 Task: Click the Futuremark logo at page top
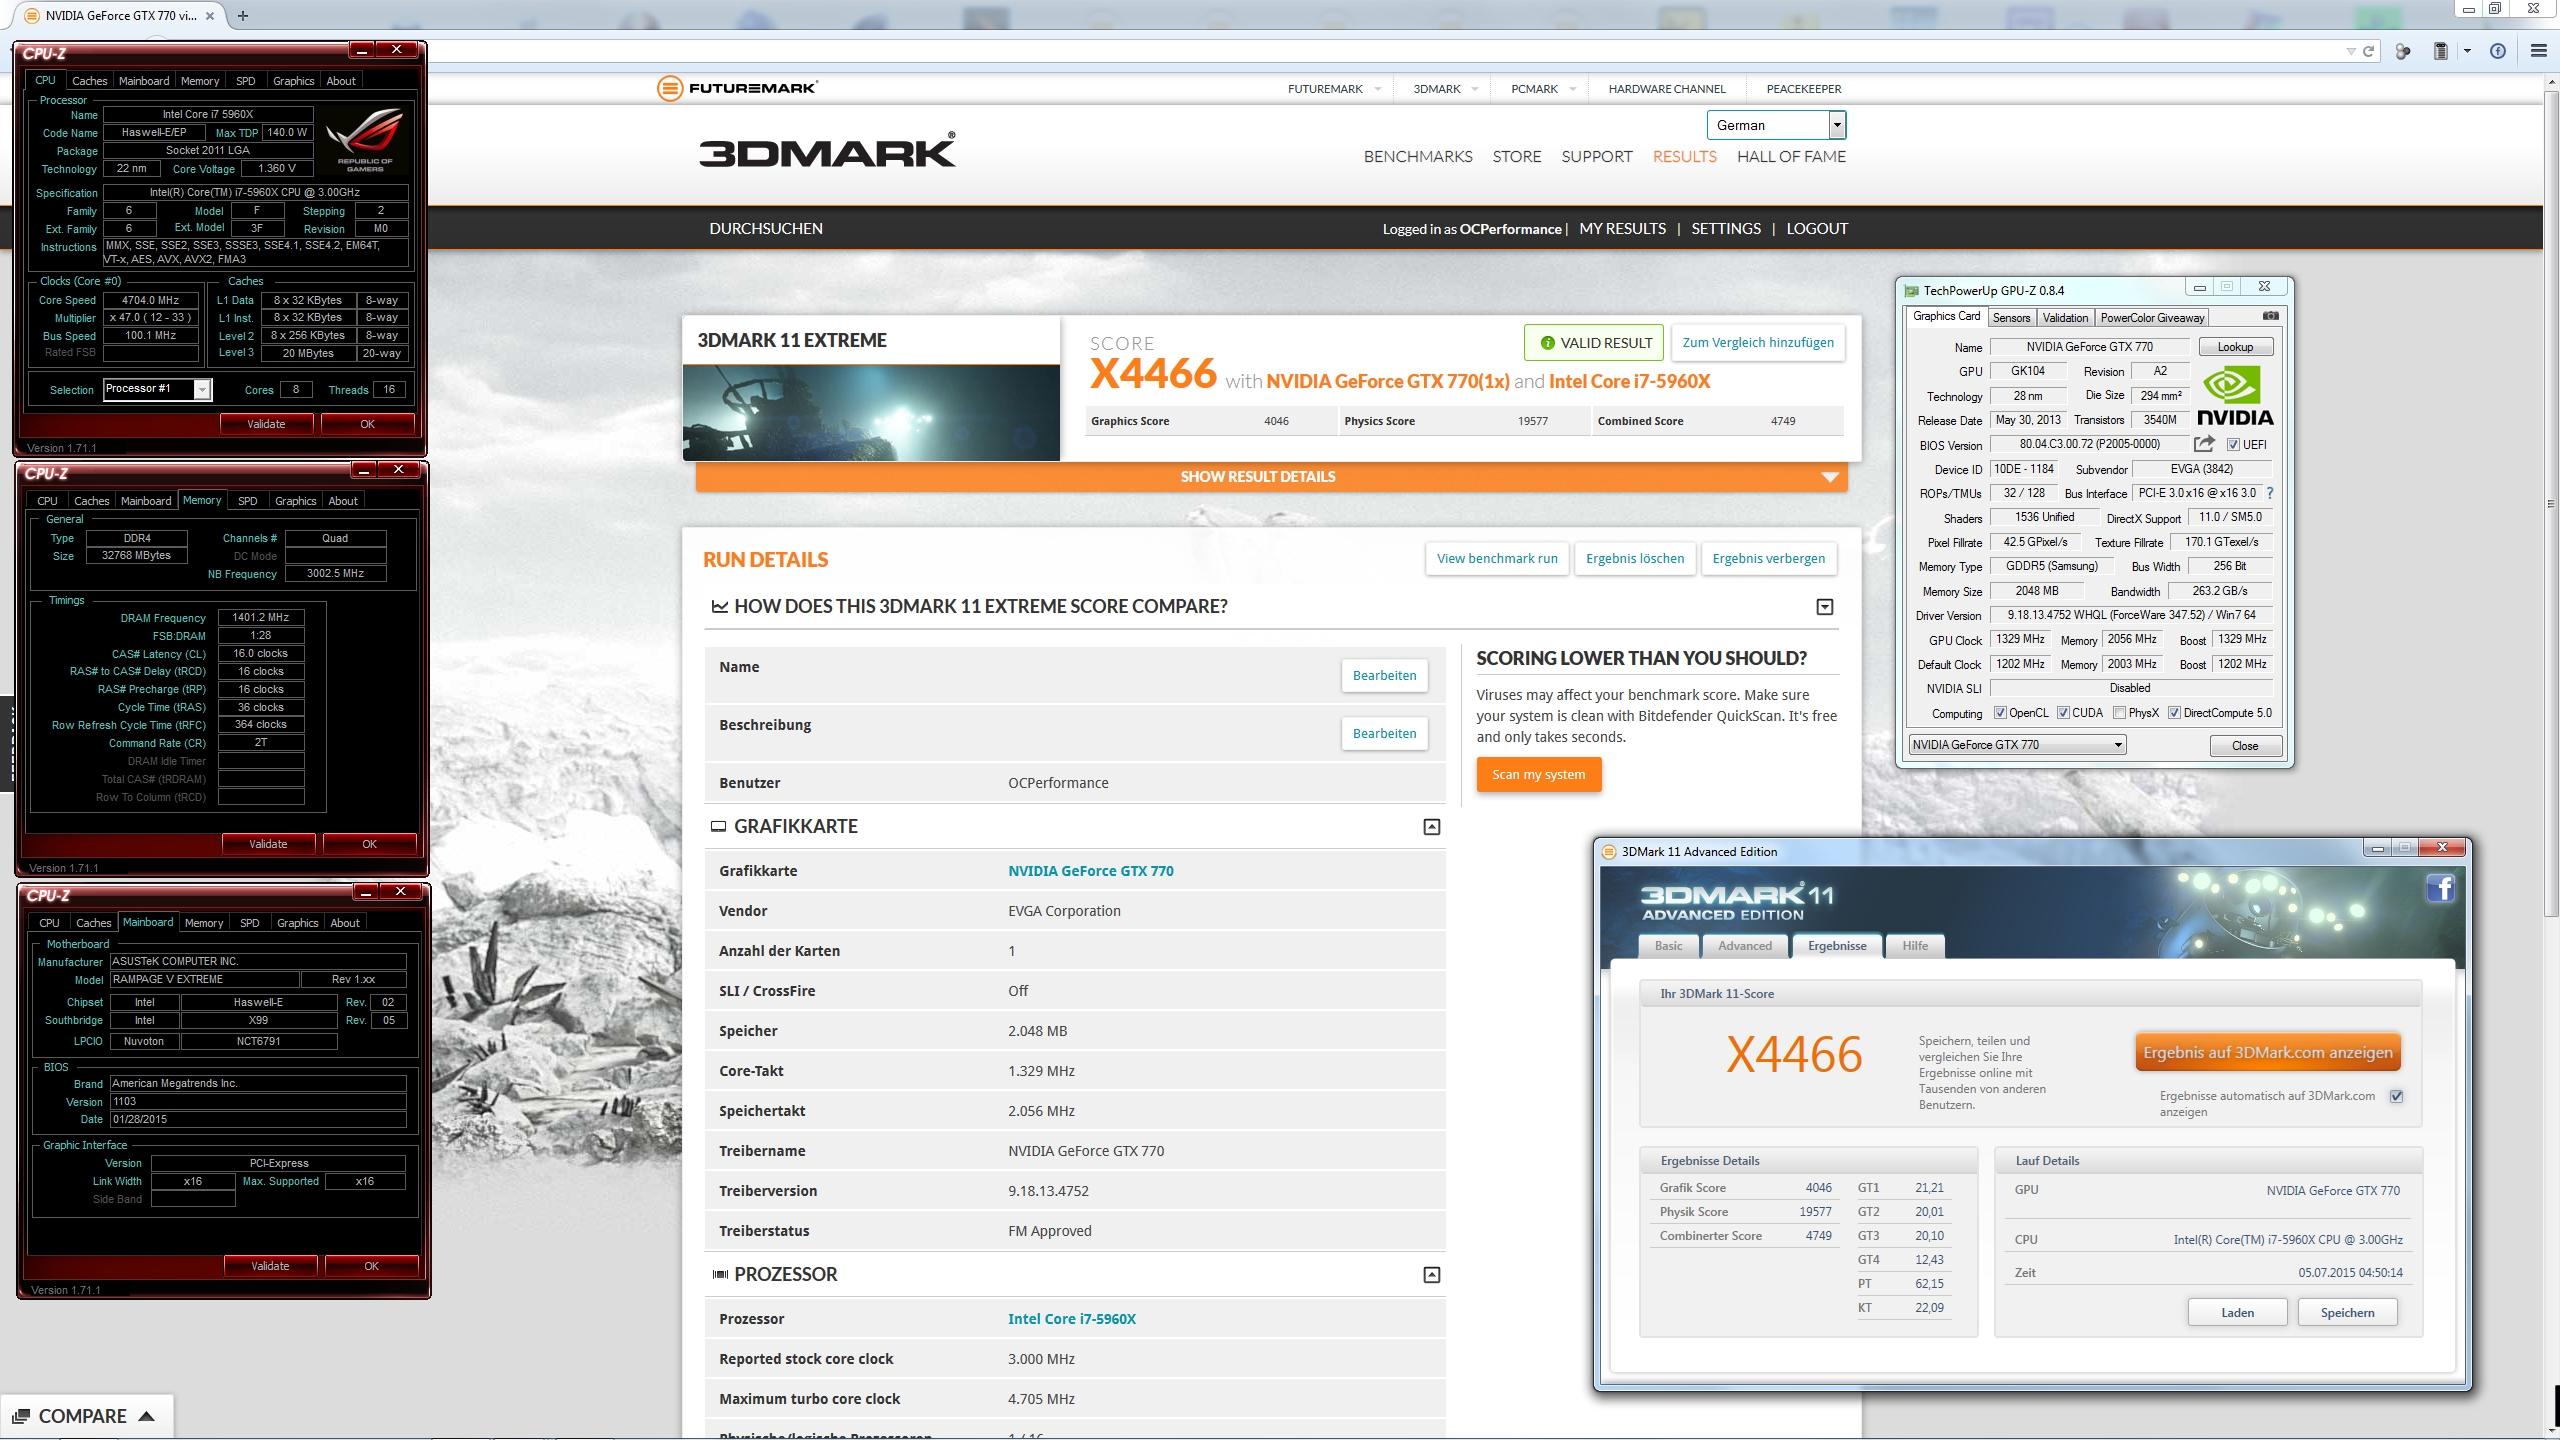point(737,88)
